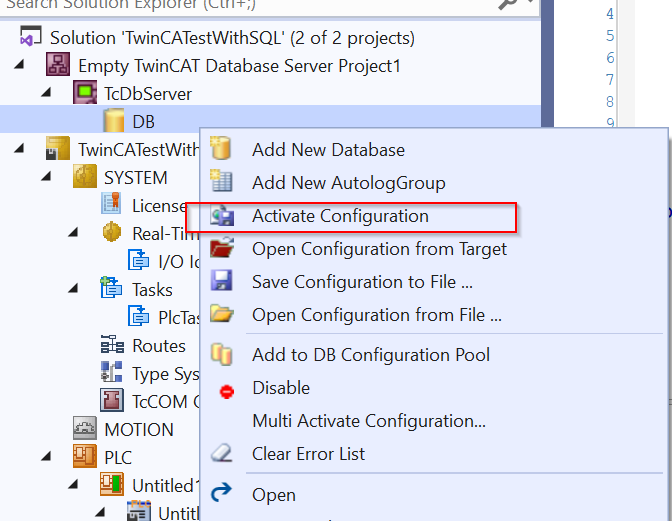Collapse the TcDbServer tree node

click(46, 93)
